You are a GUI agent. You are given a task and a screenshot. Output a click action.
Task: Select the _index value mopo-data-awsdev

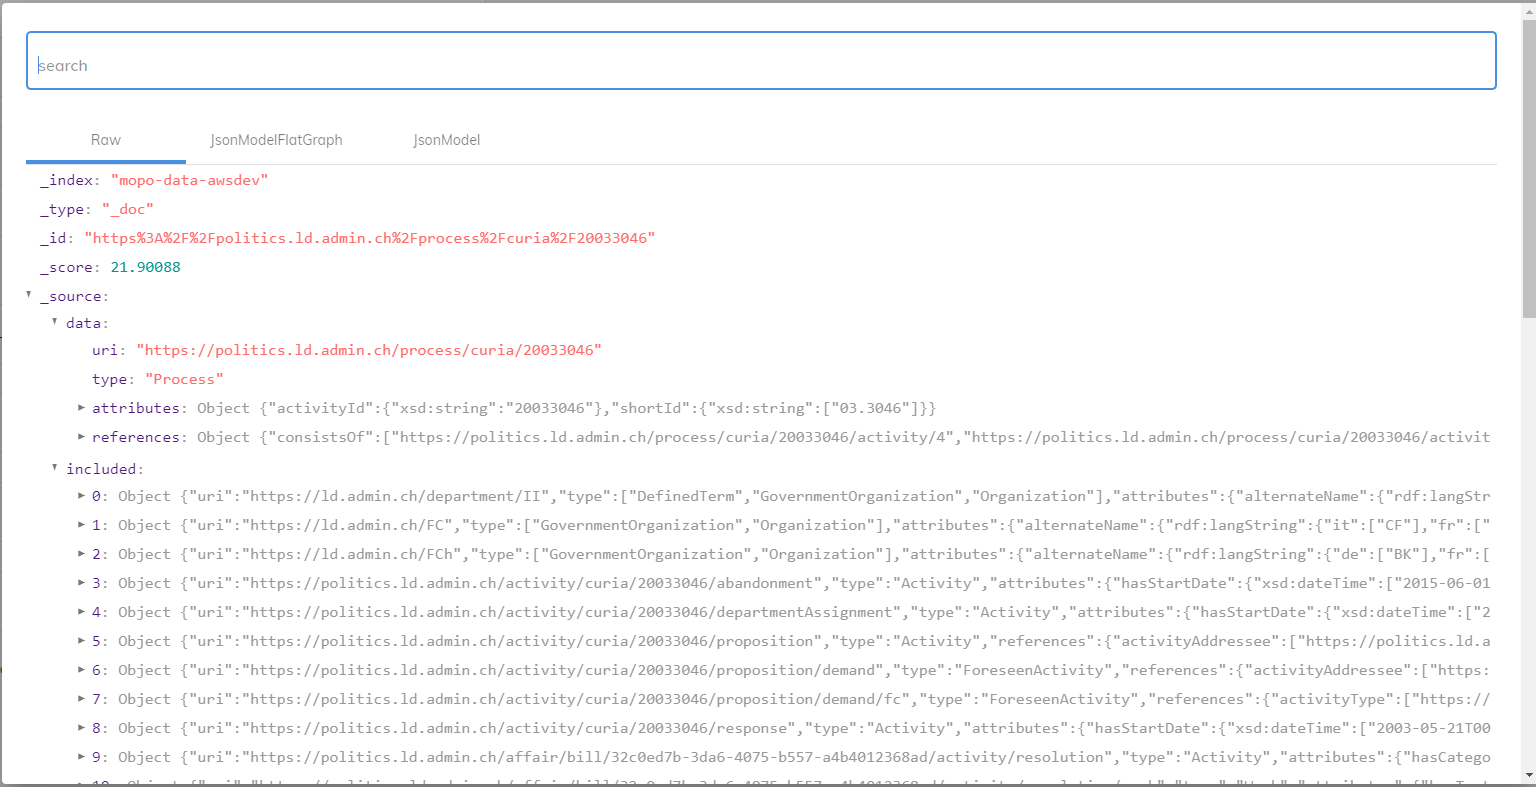tap(190, 180)
